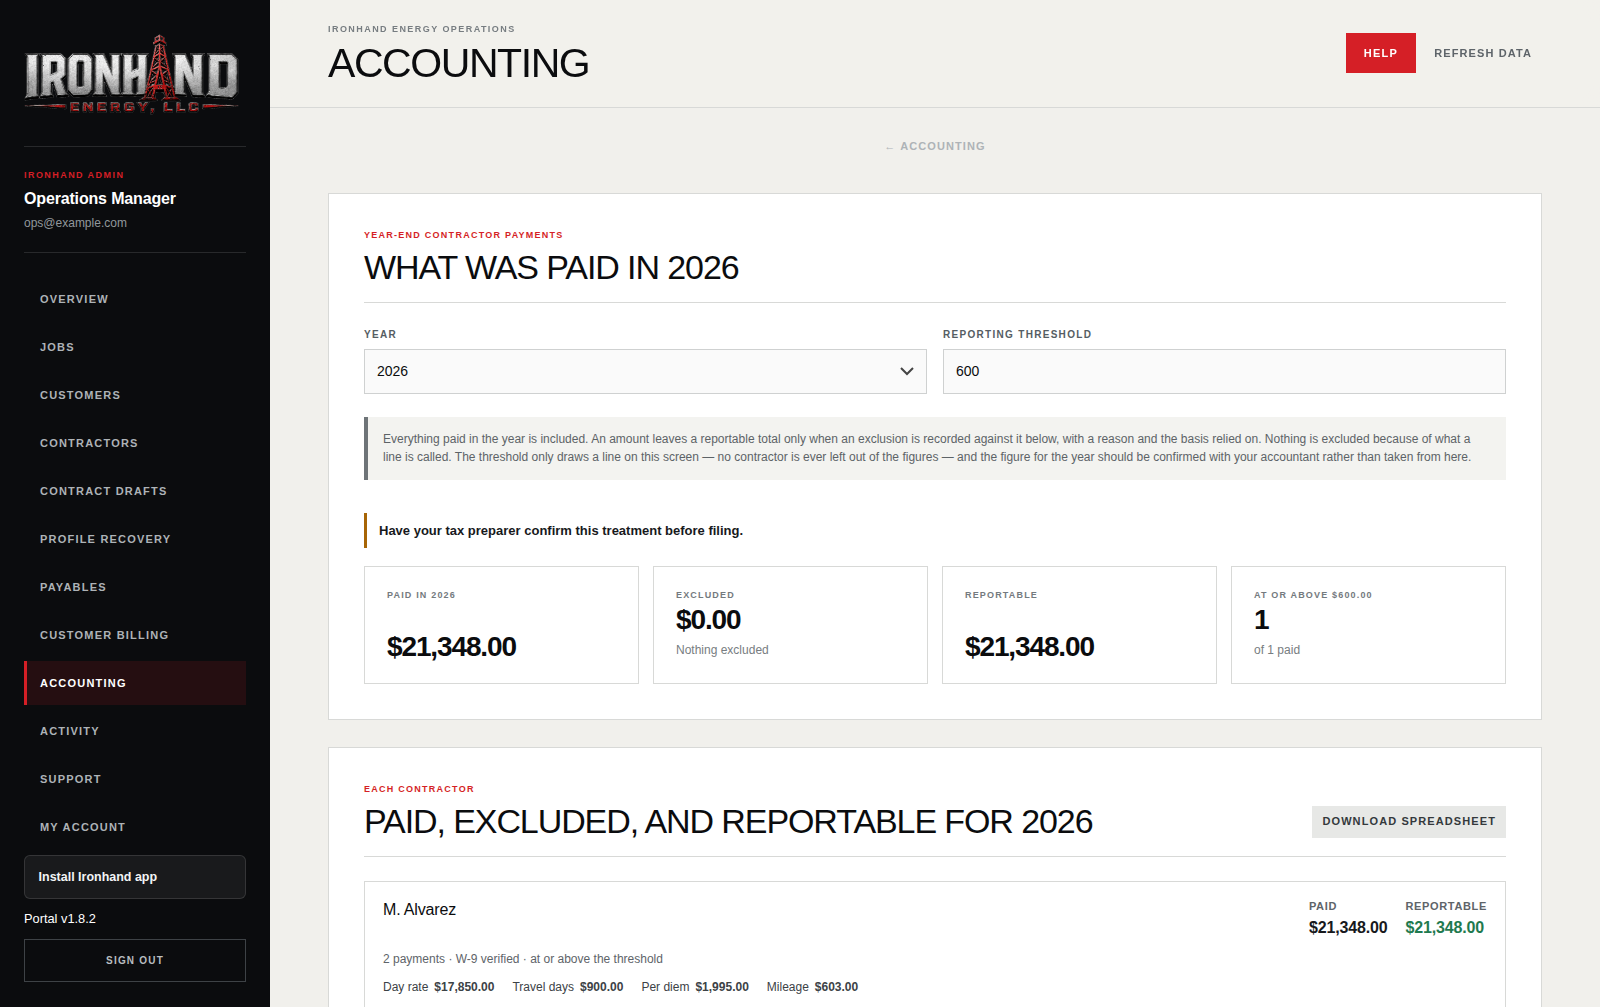This screenshot has width=1600, height=1007.
Task: Click Download Spreadsheet button
Action: [x=1408, y=821]
